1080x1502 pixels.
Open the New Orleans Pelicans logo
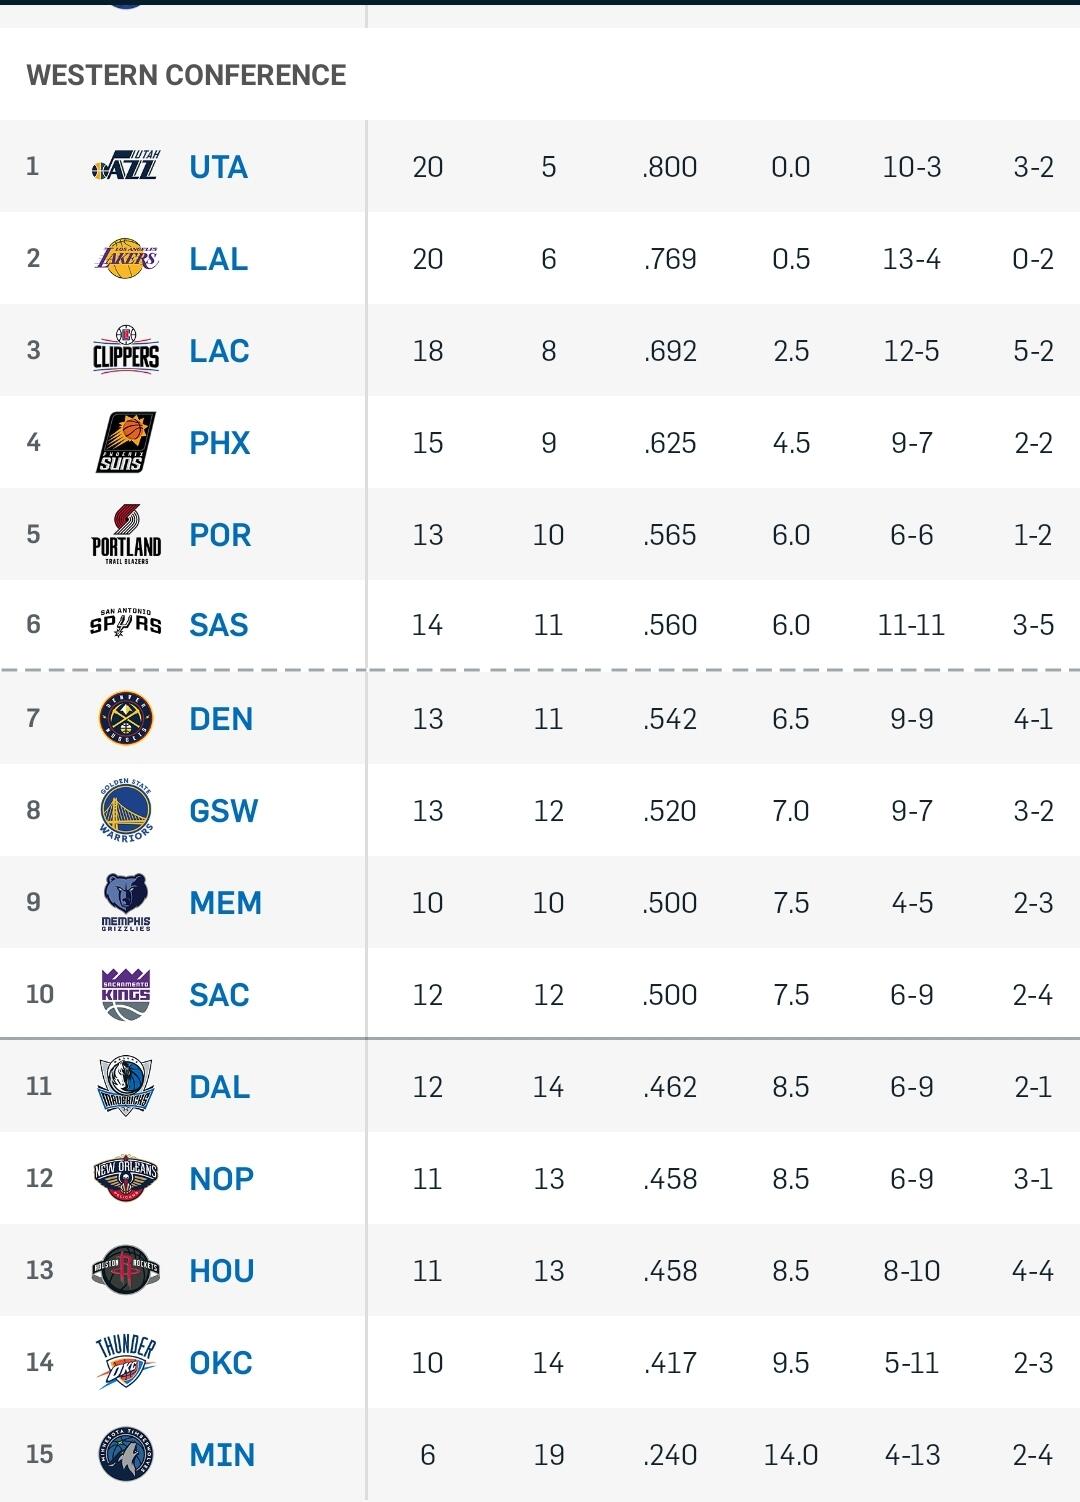click(126, 1178)
